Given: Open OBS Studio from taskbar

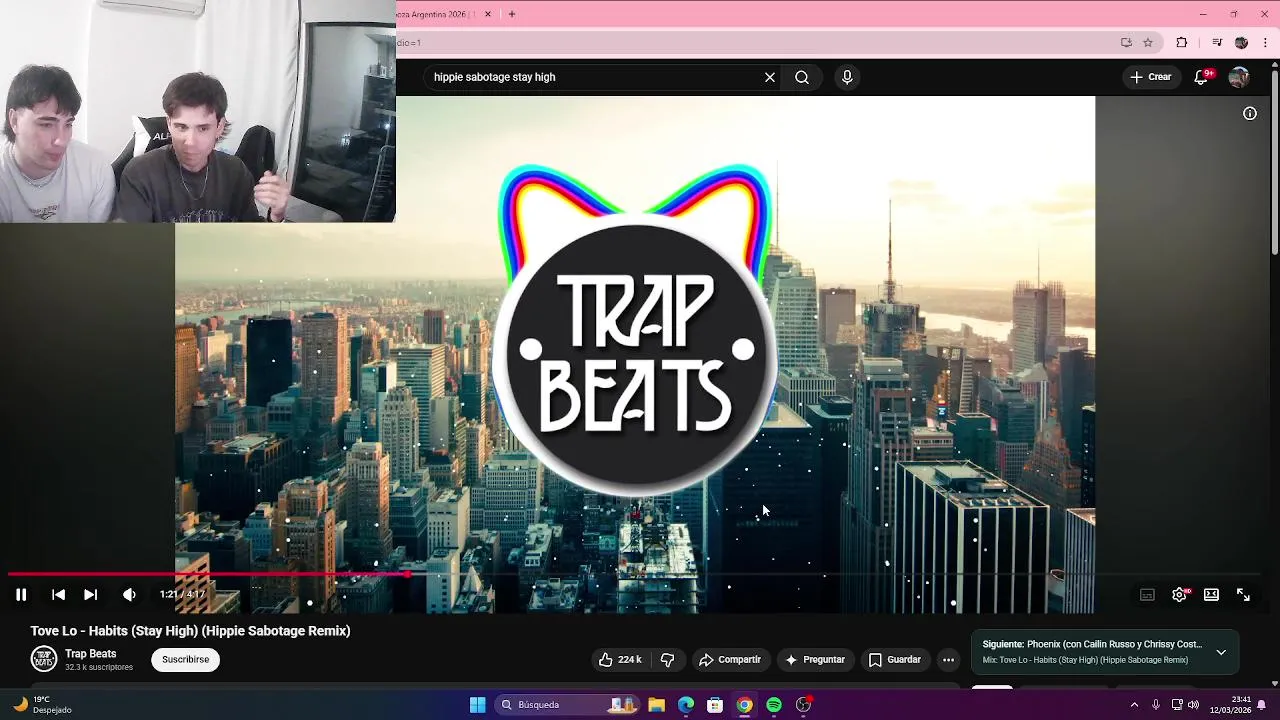Looking at the screenshot, I should point(803,705).
